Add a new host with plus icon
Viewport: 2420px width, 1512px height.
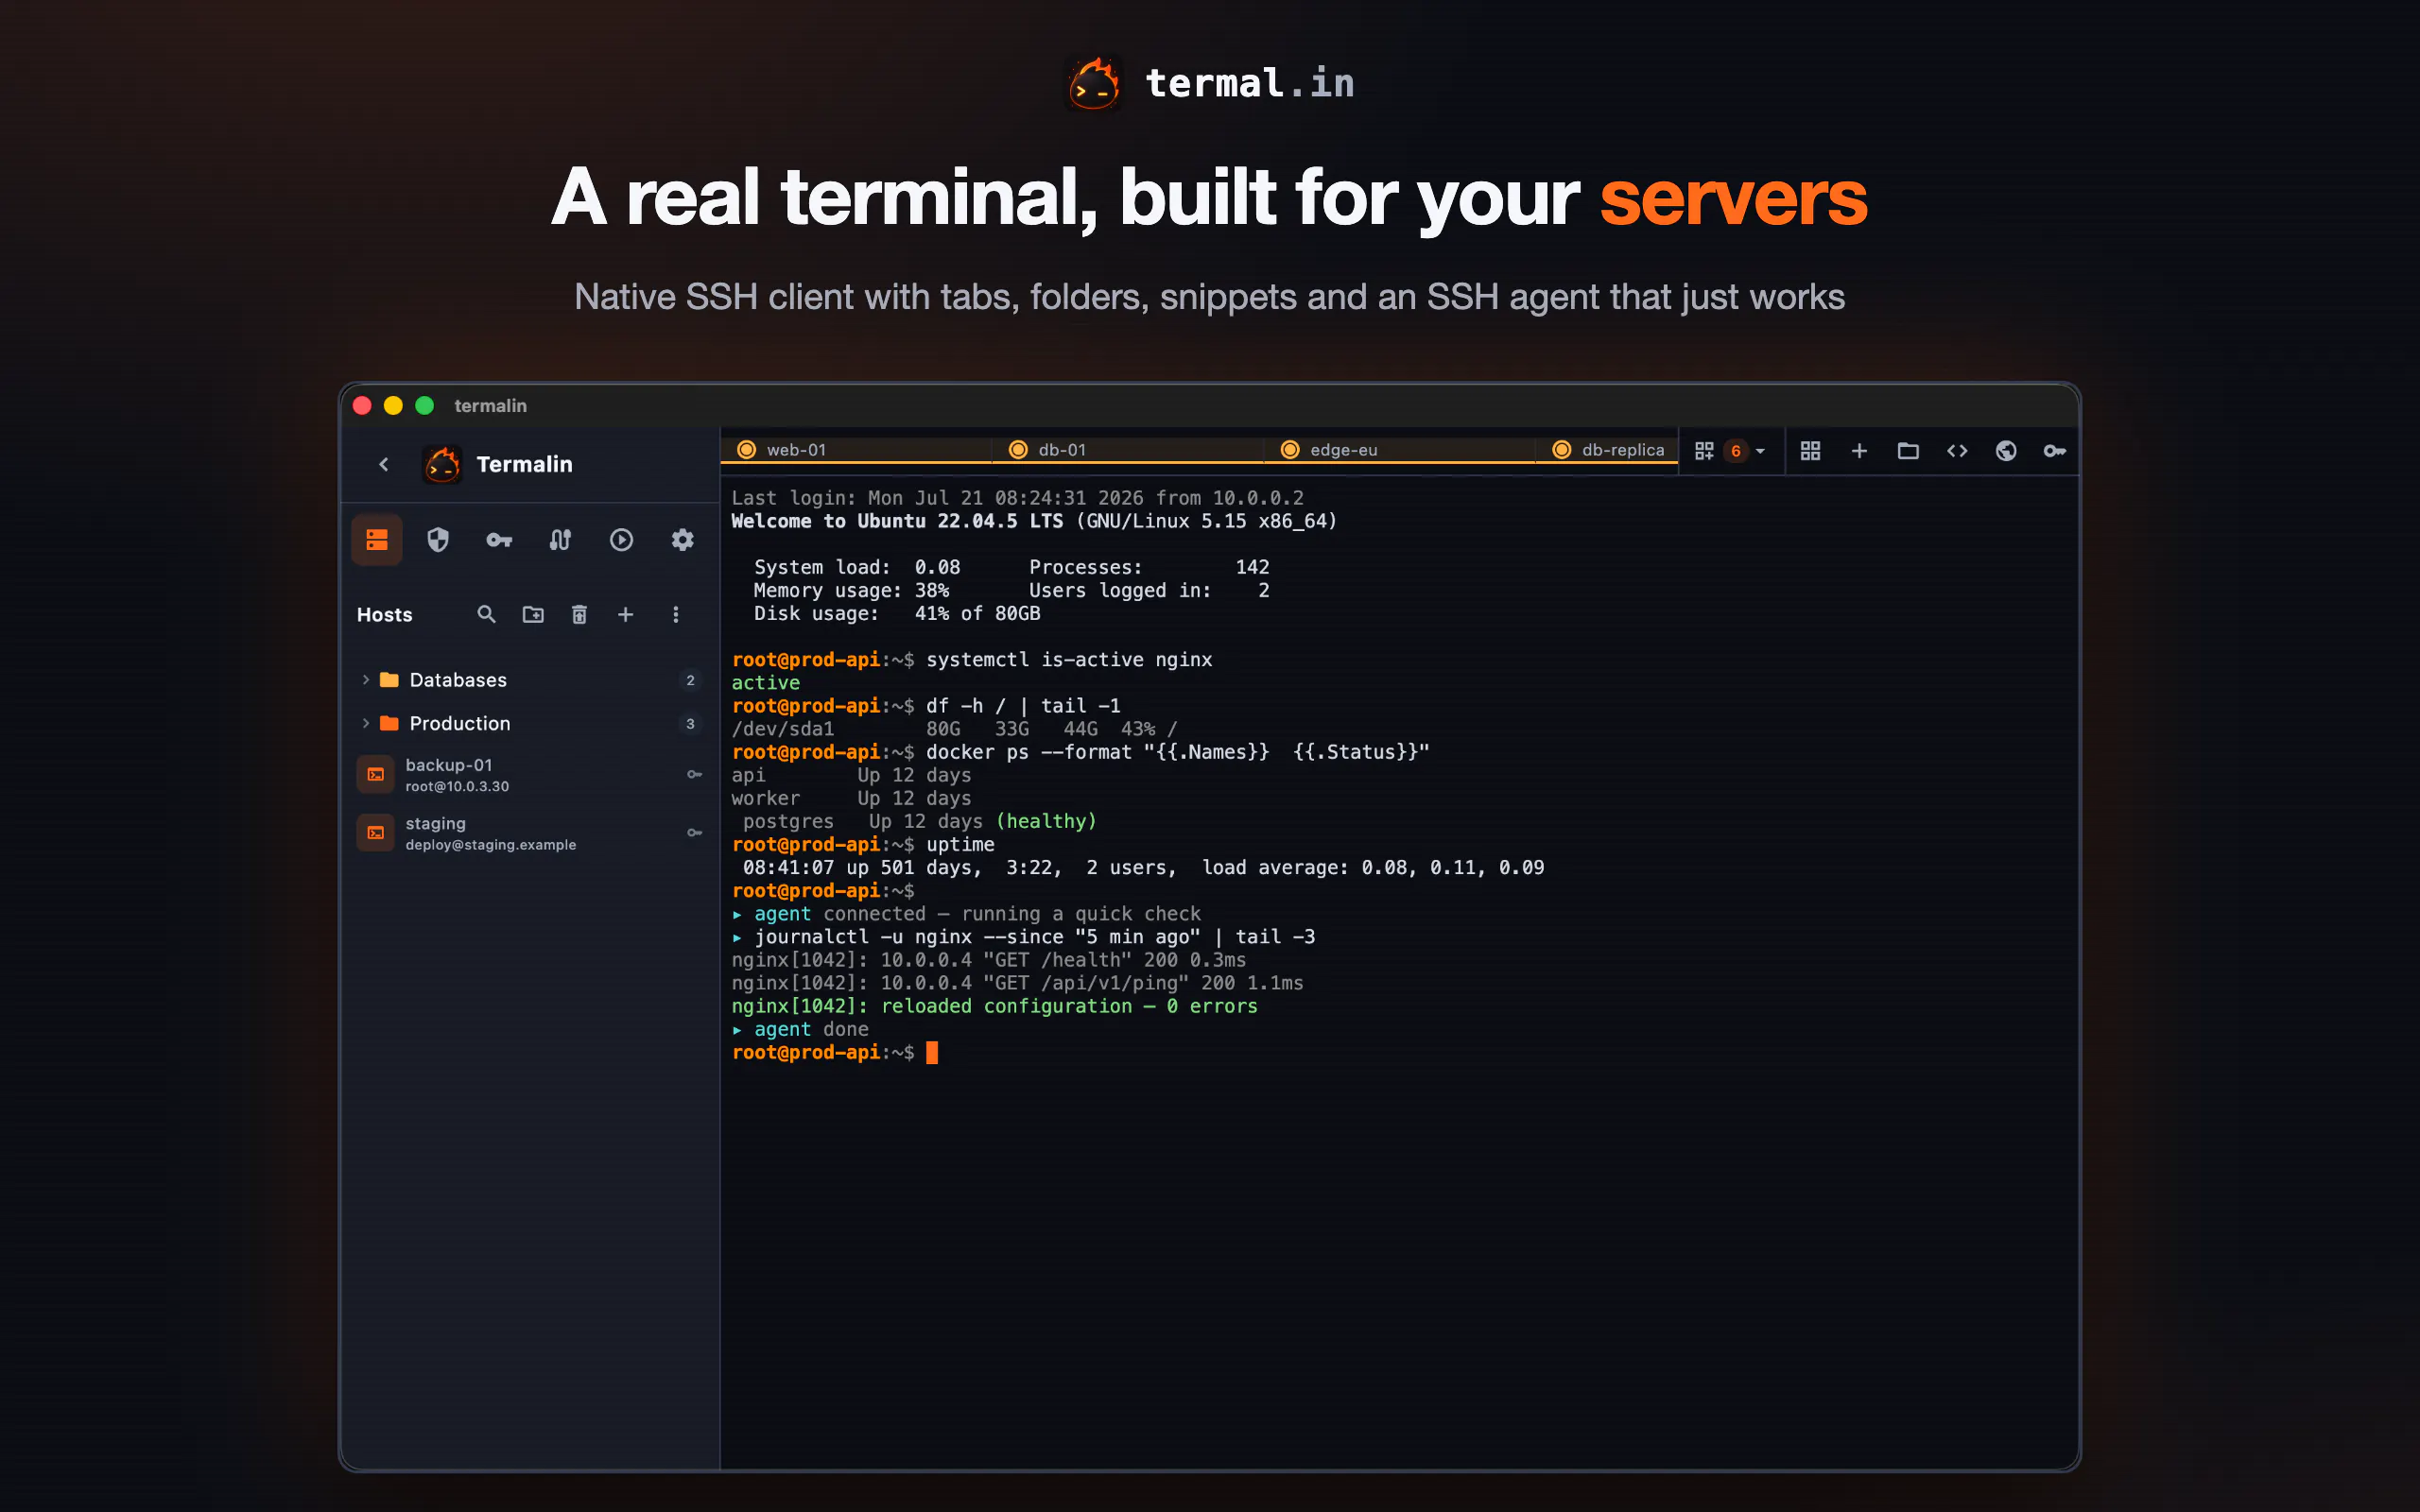625,614
